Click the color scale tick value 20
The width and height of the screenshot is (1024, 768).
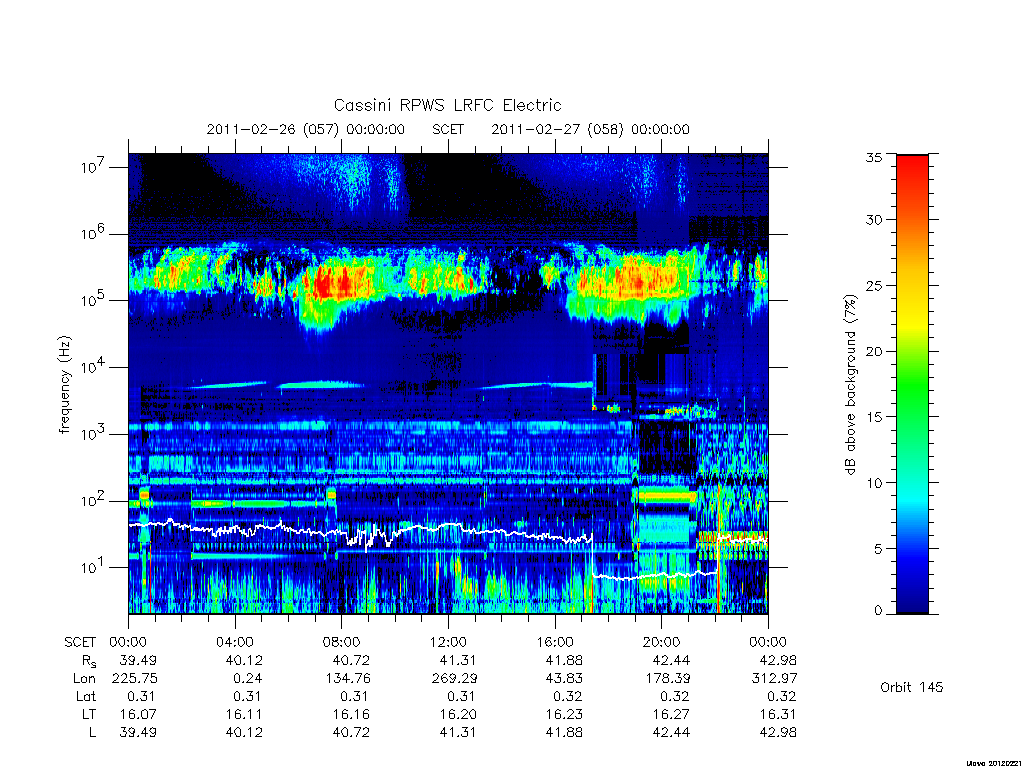873,351
